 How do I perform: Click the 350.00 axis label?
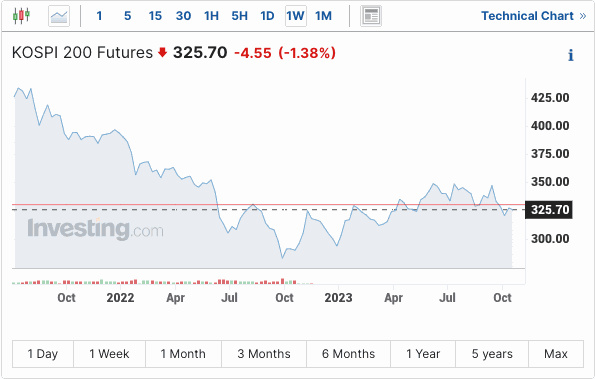click(x=550, y=182)
